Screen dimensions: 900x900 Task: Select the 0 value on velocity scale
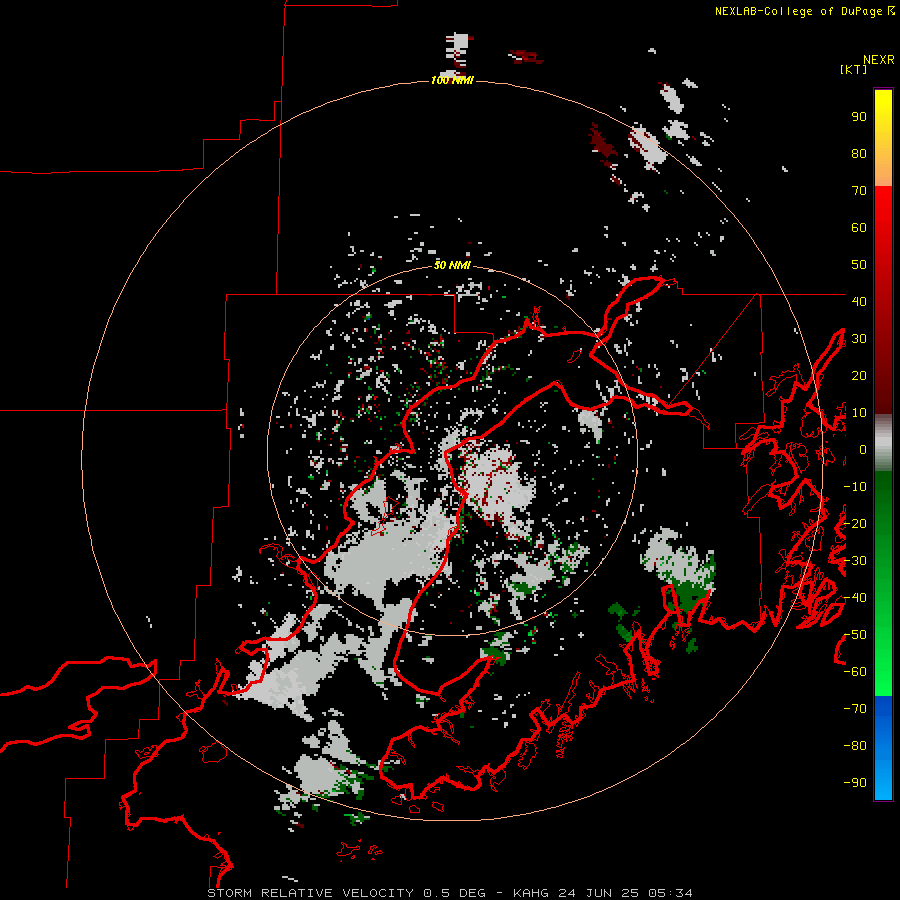863,449
